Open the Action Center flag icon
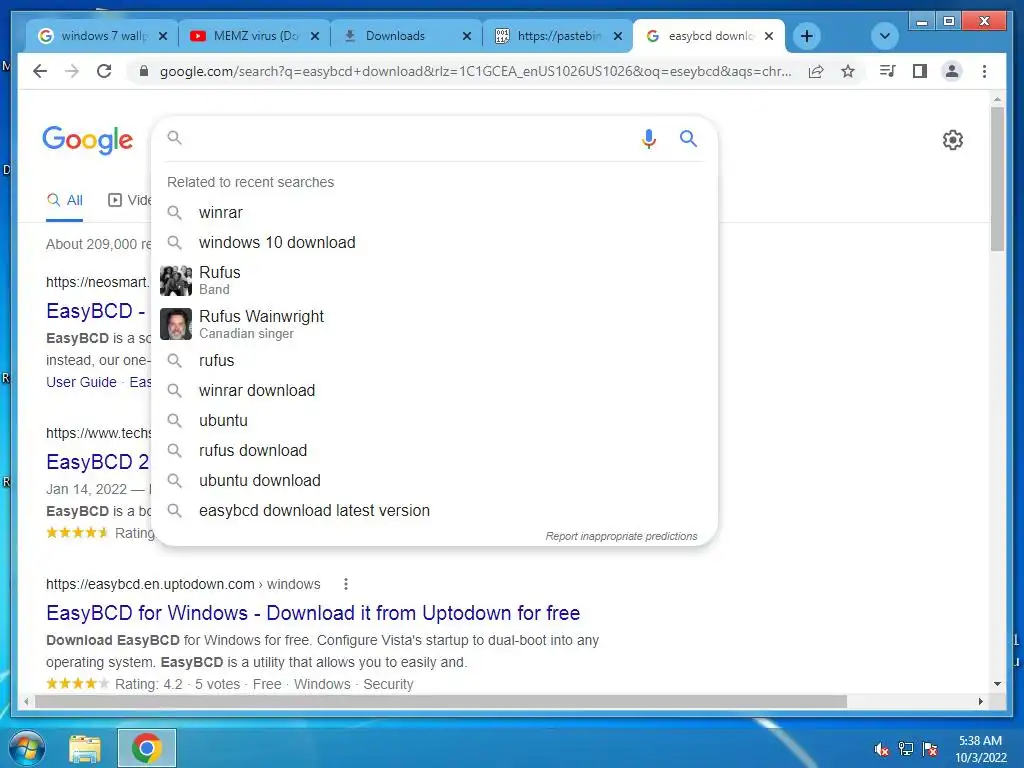The image size is (1024, 768). [930, 749]
